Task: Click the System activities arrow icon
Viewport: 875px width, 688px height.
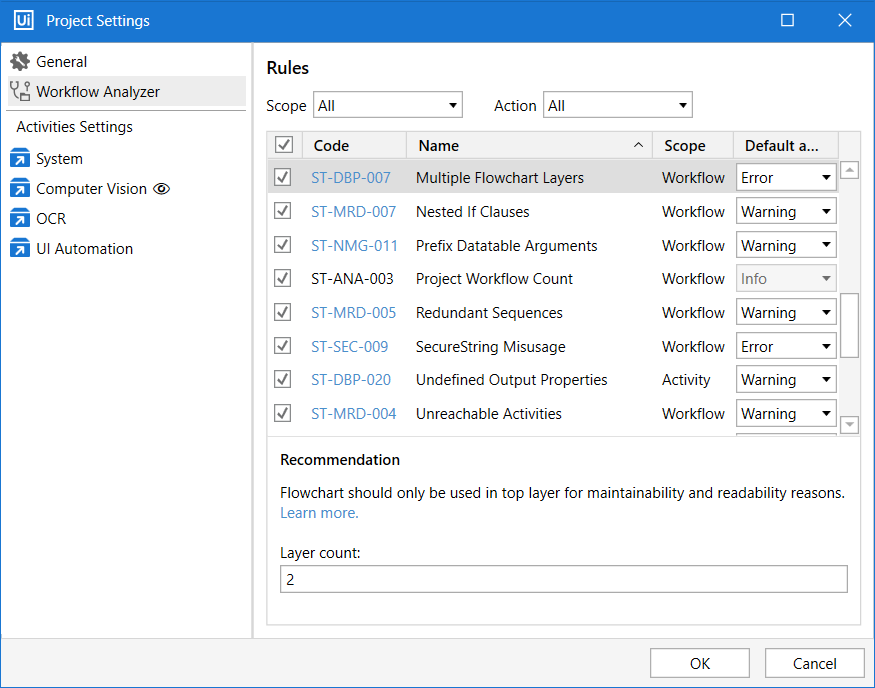Action: click(20, 159)
